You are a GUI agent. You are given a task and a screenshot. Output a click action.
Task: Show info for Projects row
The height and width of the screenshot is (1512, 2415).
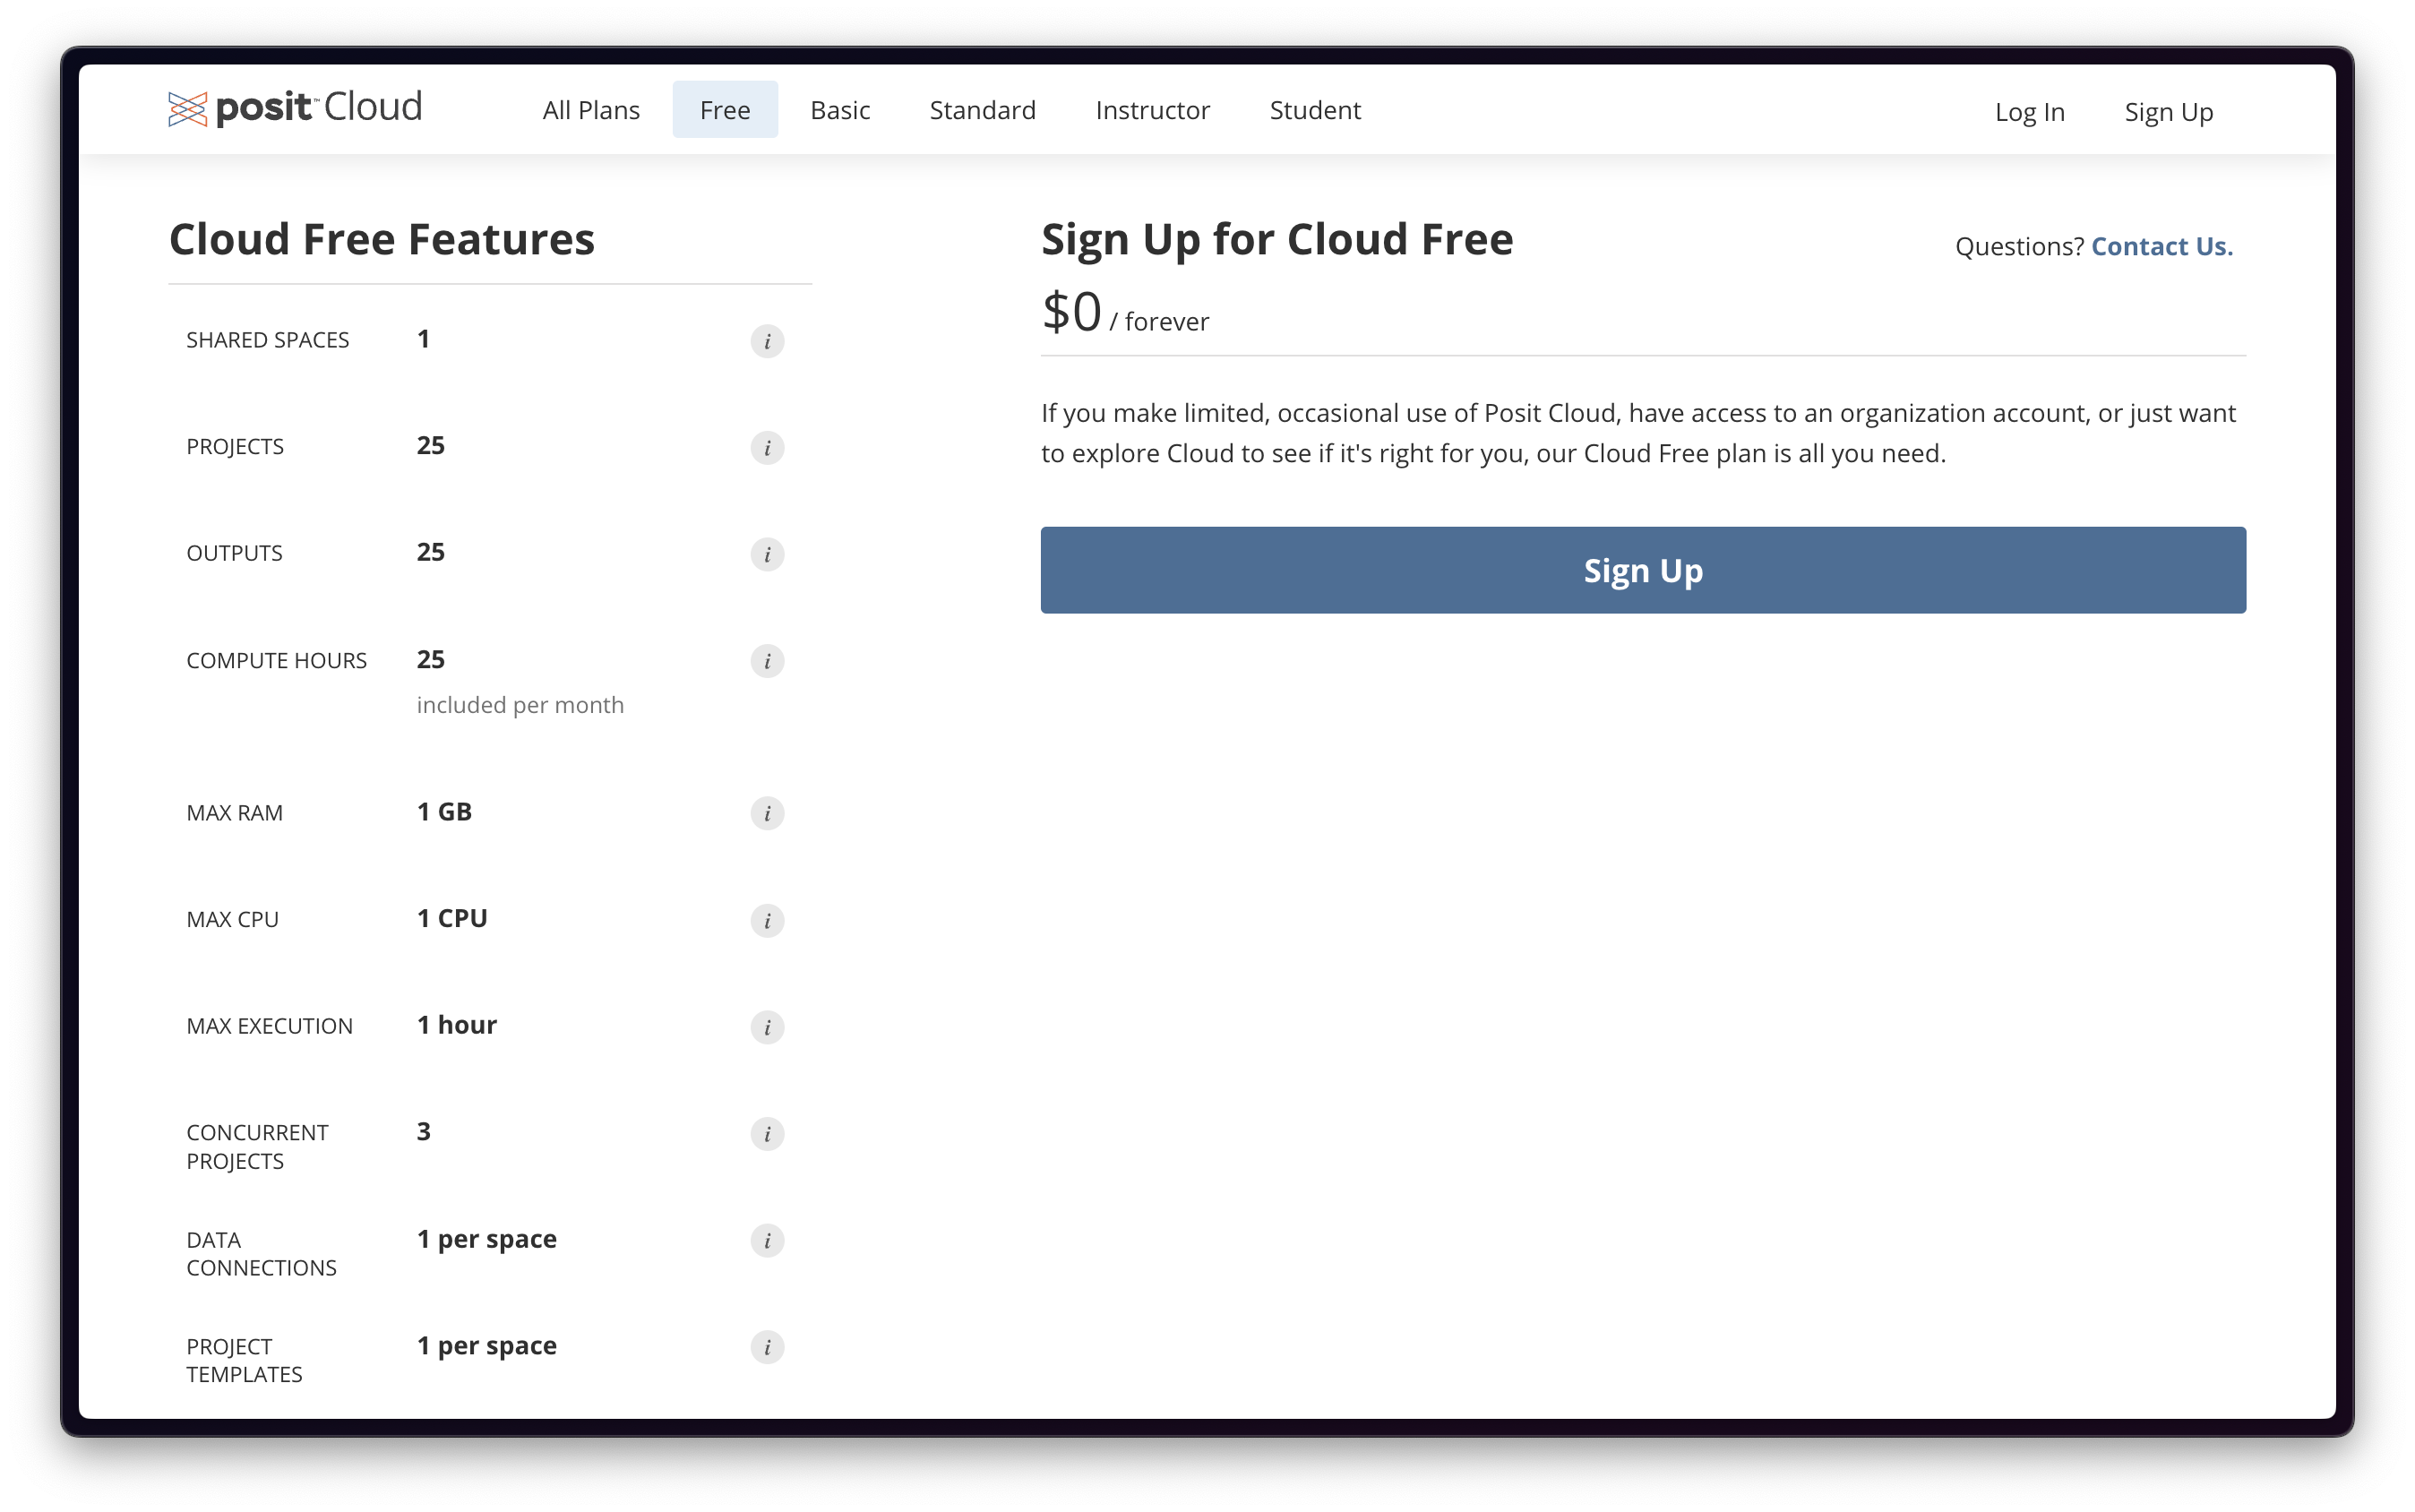click(x=767, y=448)
